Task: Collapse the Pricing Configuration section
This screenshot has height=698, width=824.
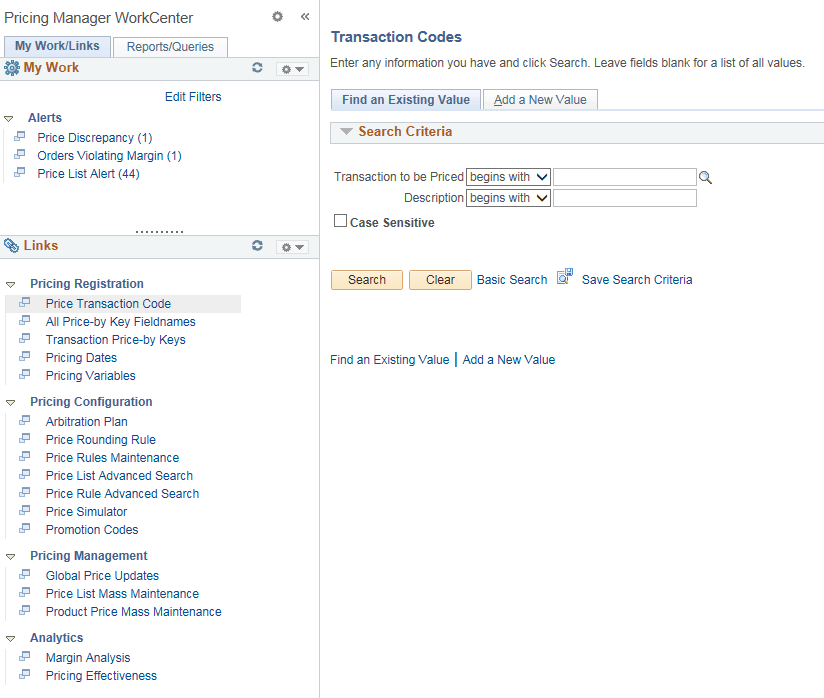Action: tap(10, 401)
